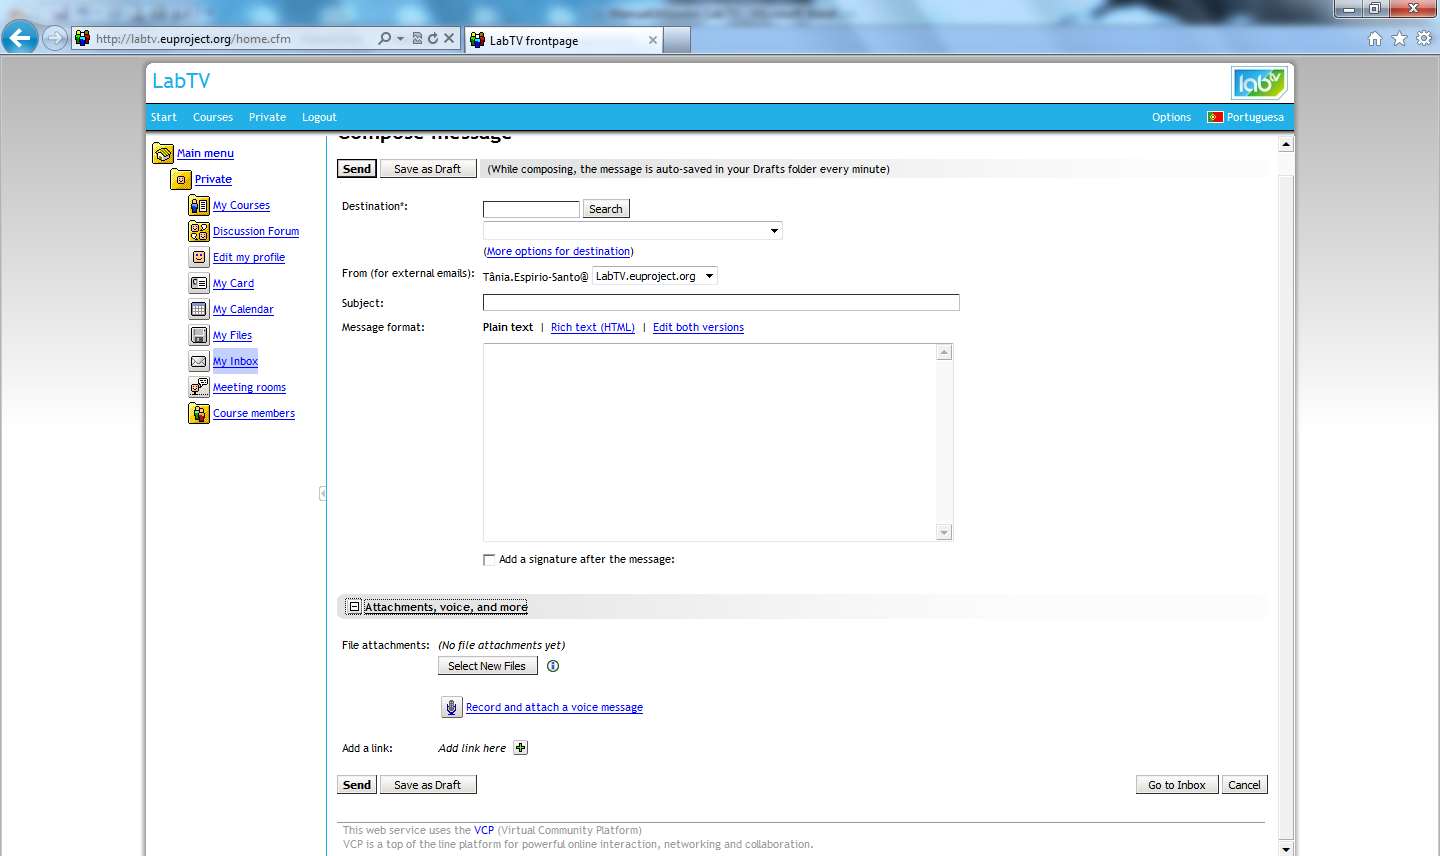Screen dimensions: 1440x856
Task: Click the Portuguesa language link
Action: pos(1255,117)
